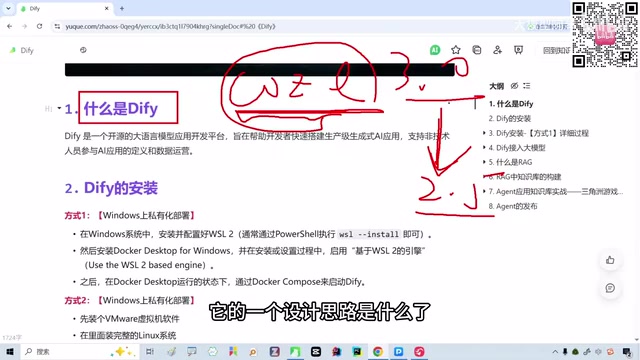The width and height of the screenshot is (640, 360).
Task: Click the outline list layout icon
Action: [x=527, y=86]
